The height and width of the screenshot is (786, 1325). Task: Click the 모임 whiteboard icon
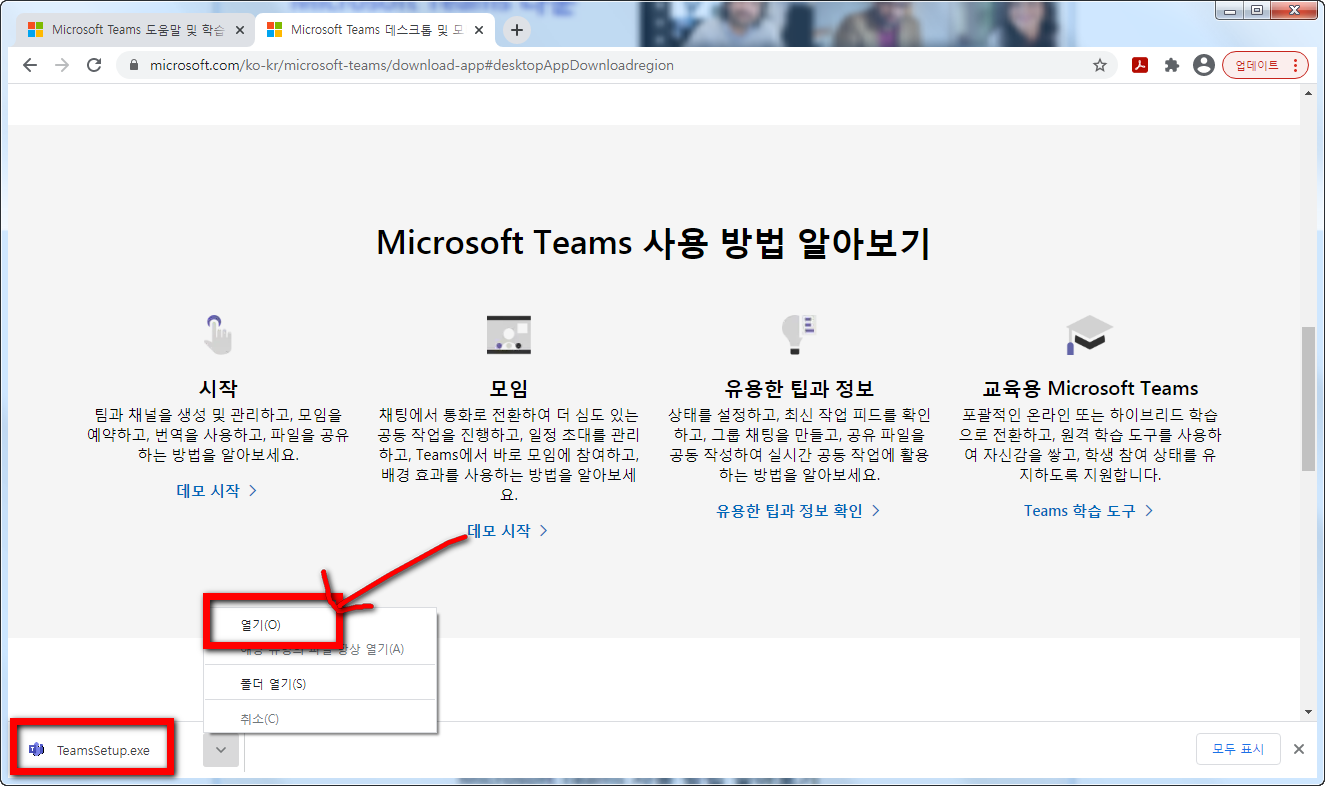pos(509,335)
